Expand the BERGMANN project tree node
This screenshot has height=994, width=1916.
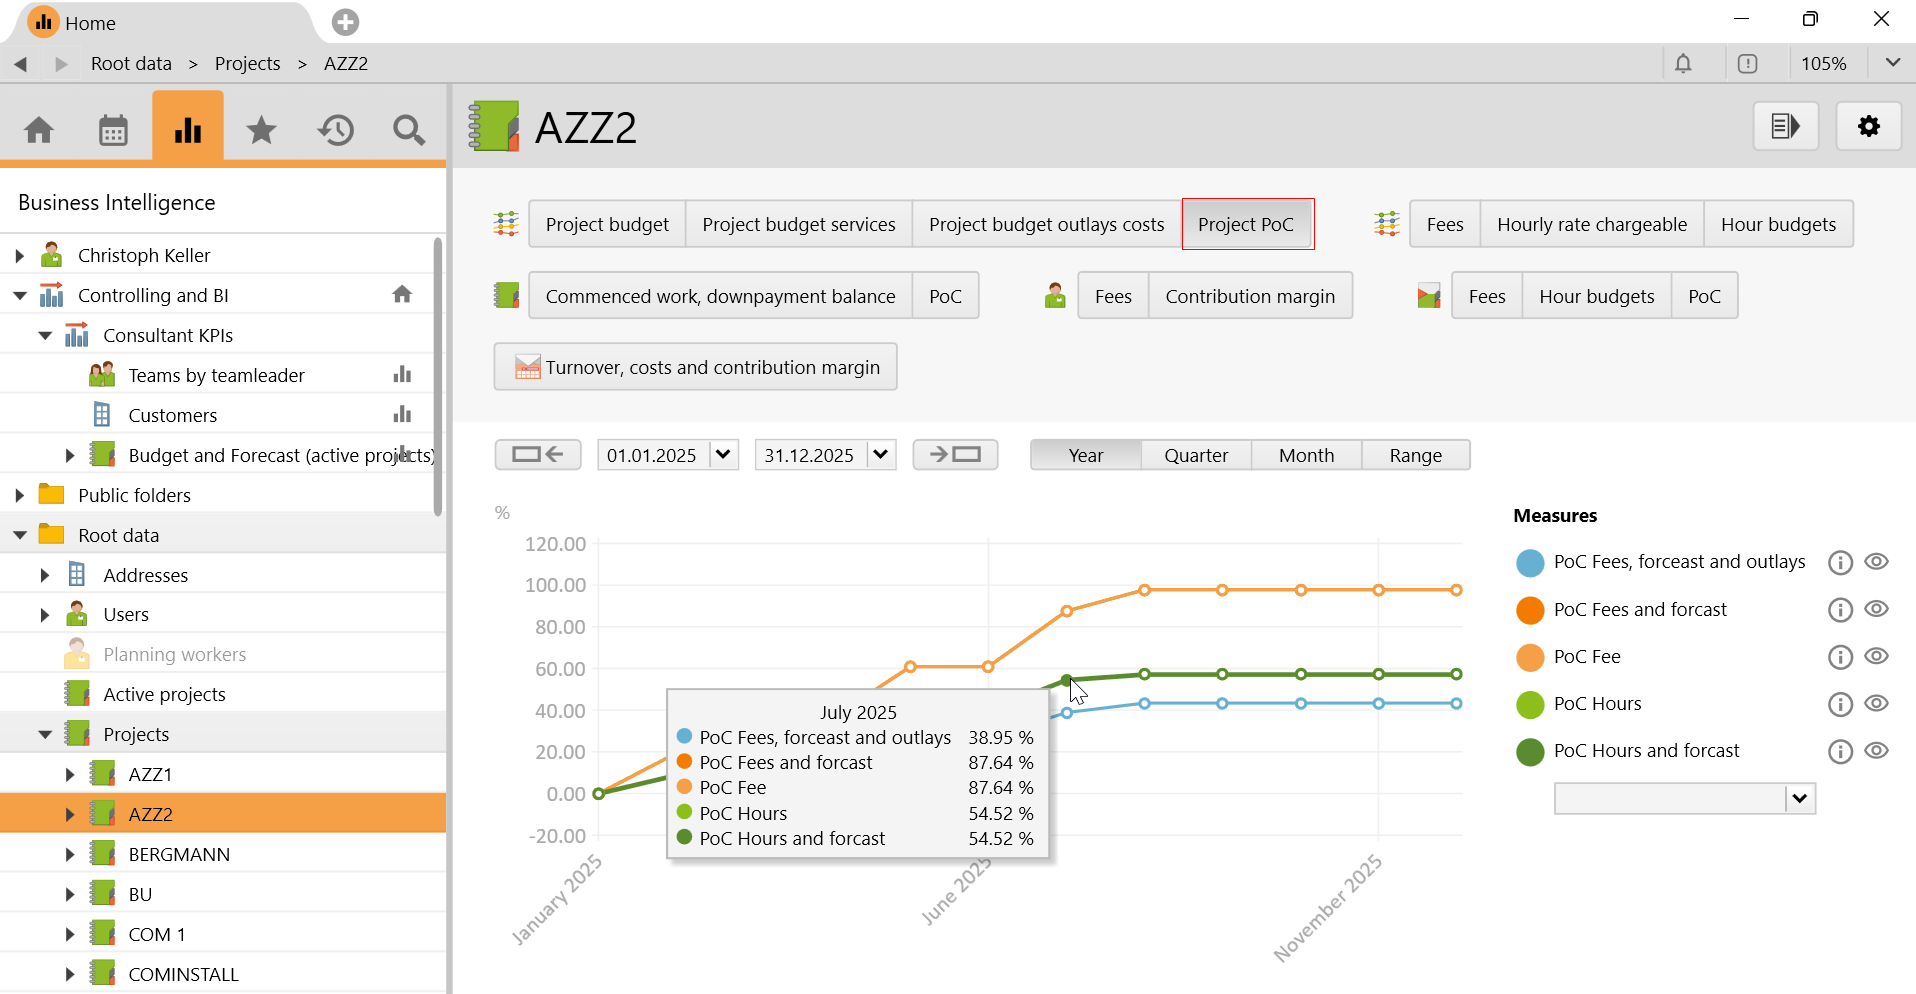70,855
